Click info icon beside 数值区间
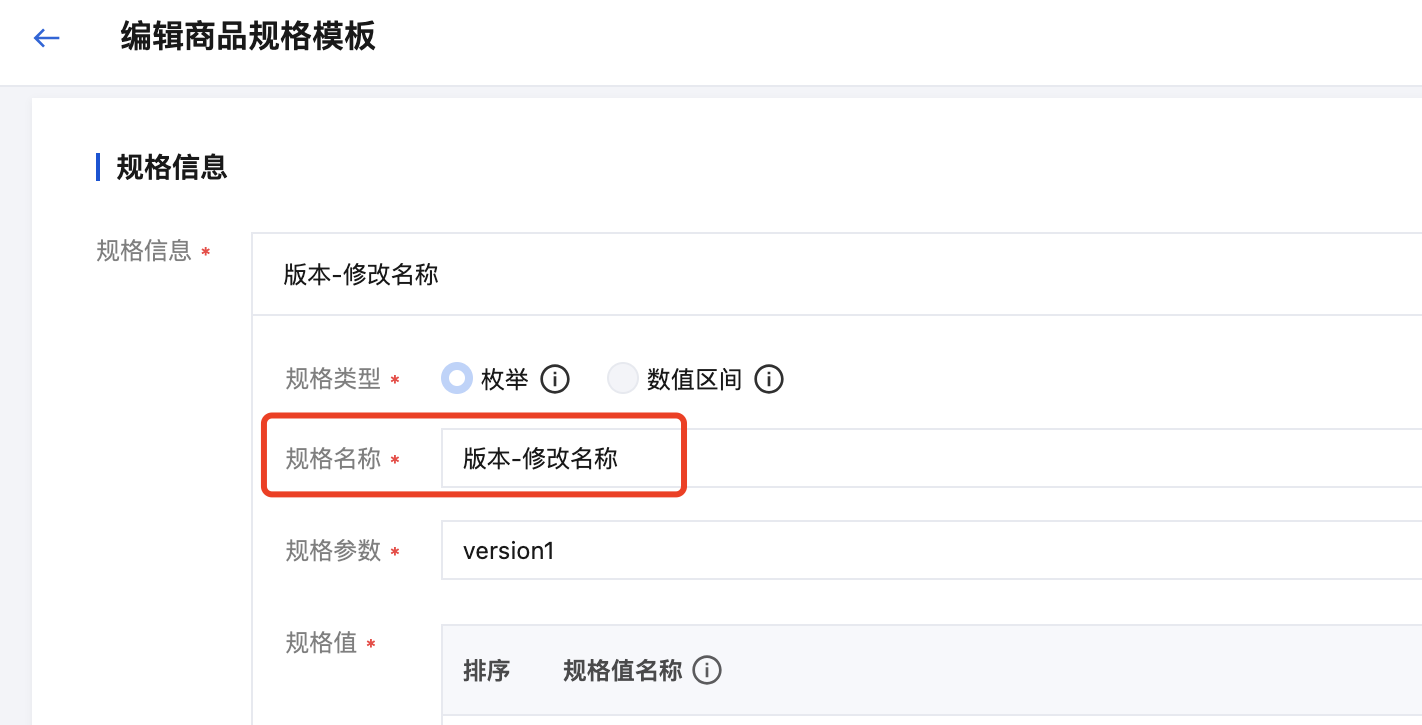This screenshot has height=725, width=1422. coord(768,380)
